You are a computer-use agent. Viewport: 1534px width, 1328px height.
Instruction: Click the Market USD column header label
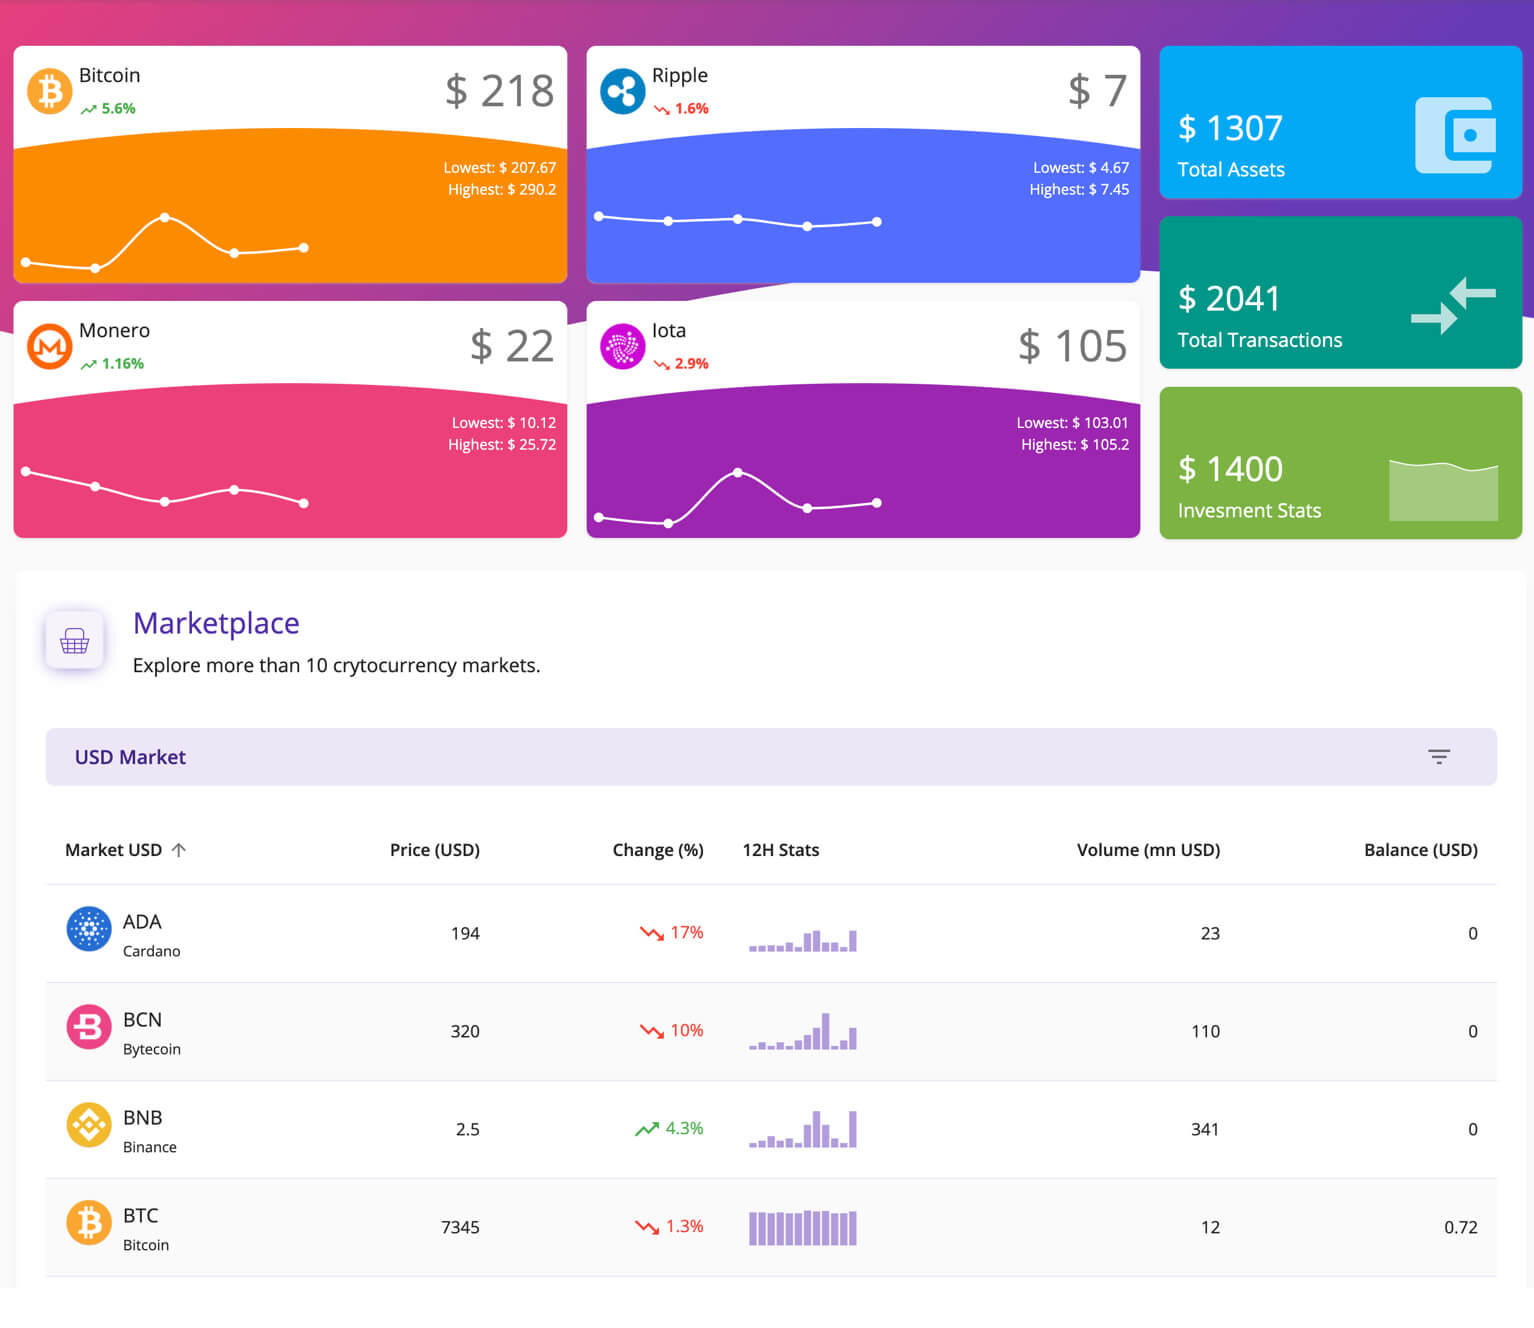[x=113, y=850]
